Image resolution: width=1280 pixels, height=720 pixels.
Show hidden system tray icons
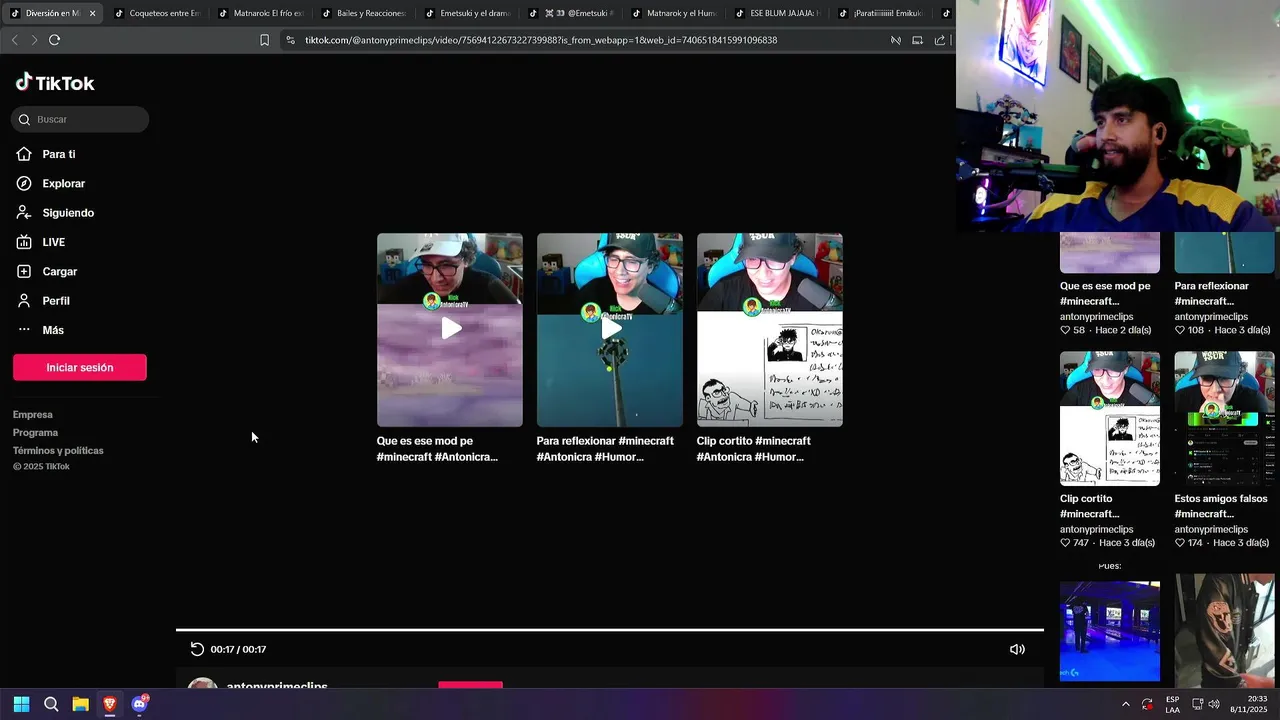(1126, 704)
